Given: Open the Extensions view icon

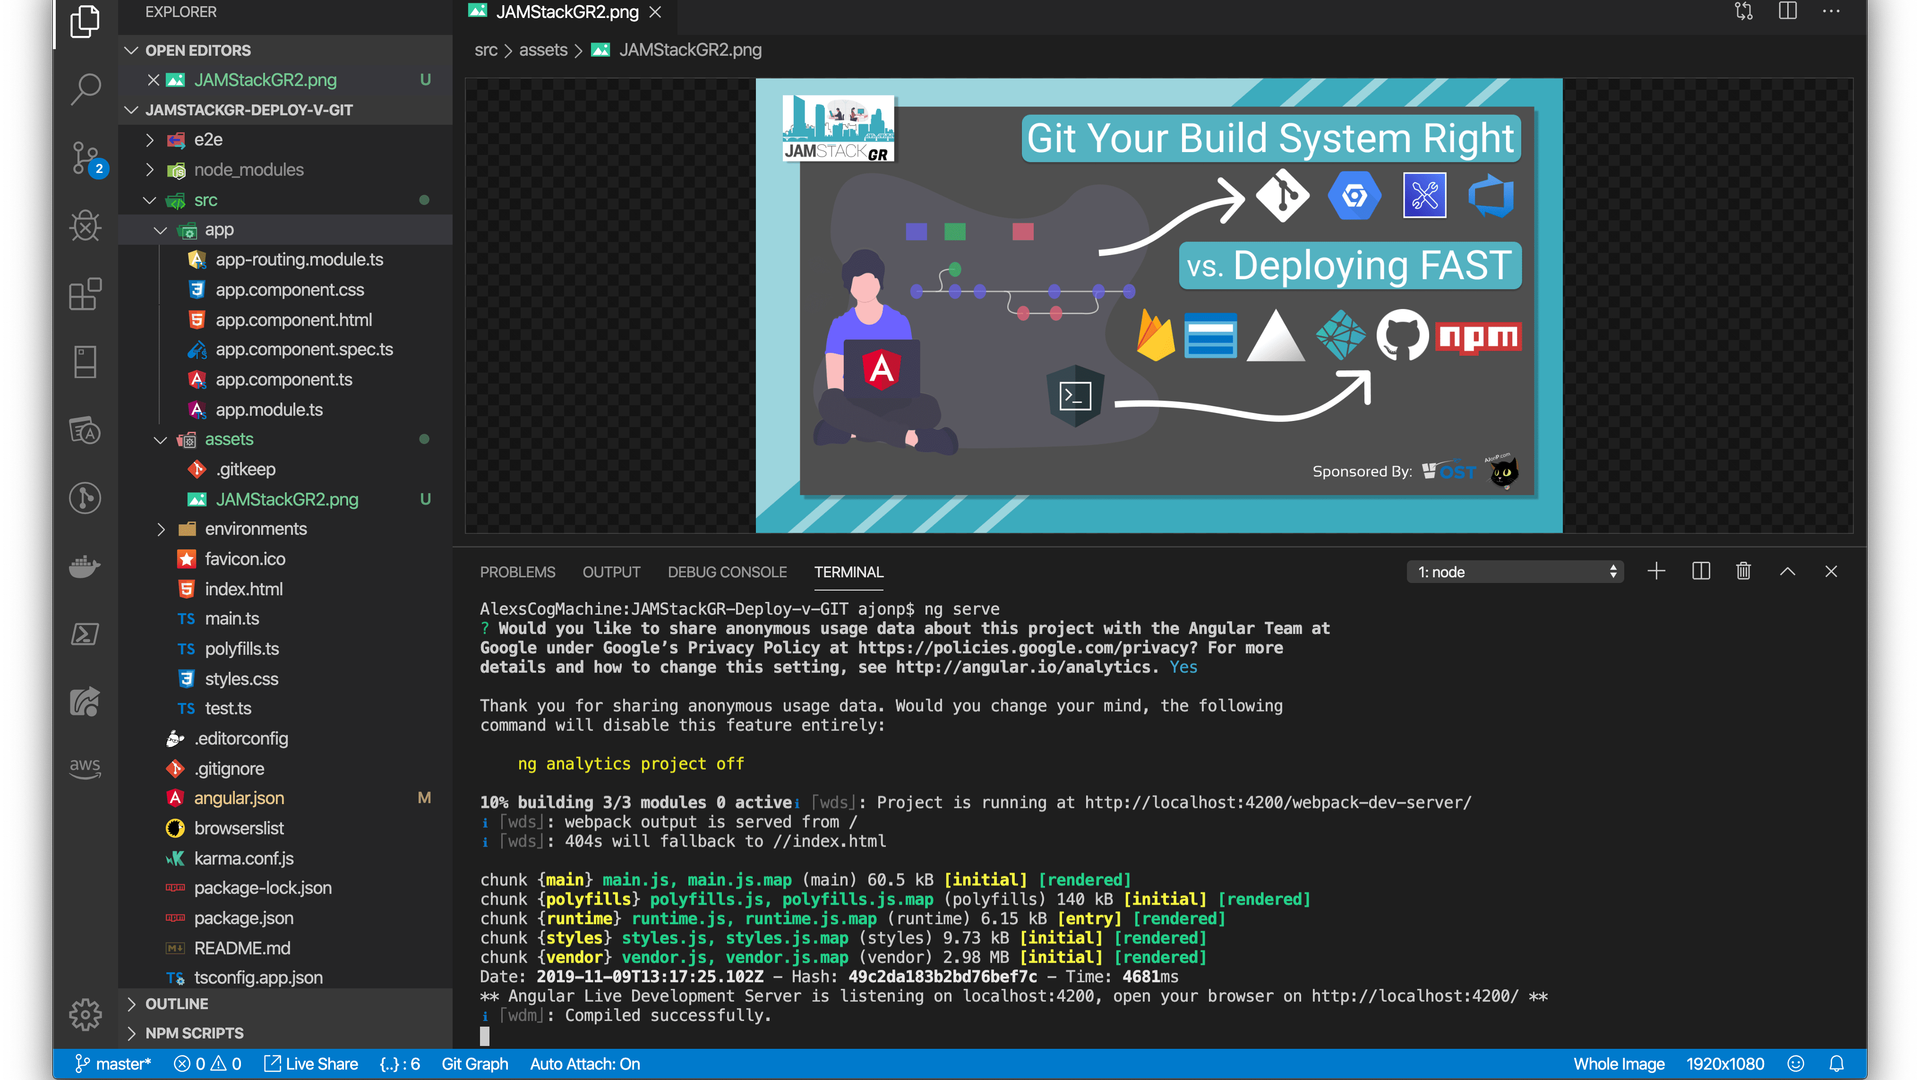Looking at the screenshot, I should tap(86, 294).
